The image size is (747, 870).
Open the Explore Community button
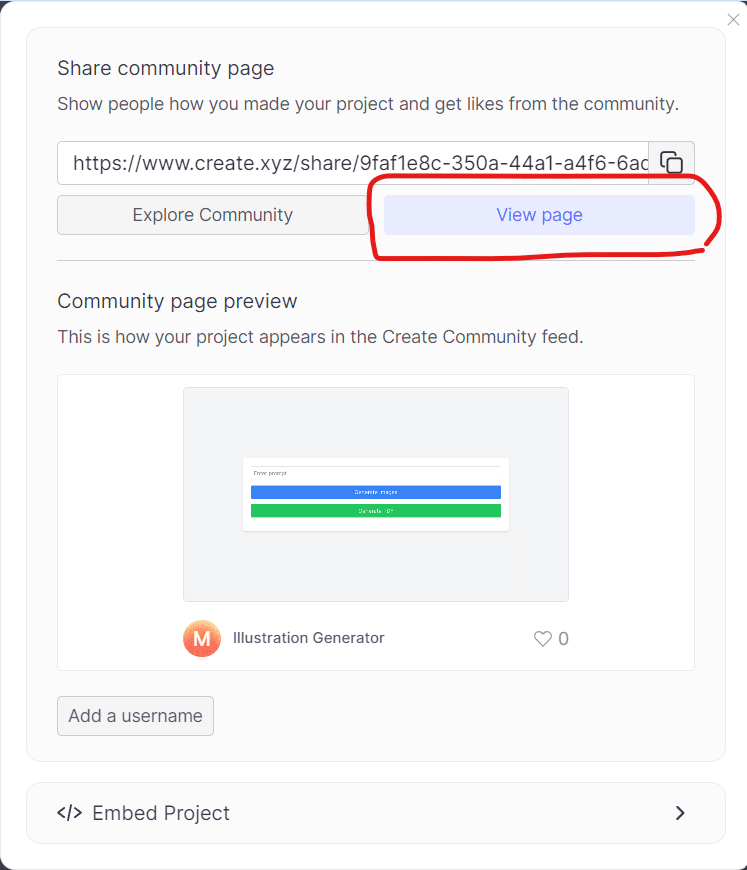coord(213,215)
